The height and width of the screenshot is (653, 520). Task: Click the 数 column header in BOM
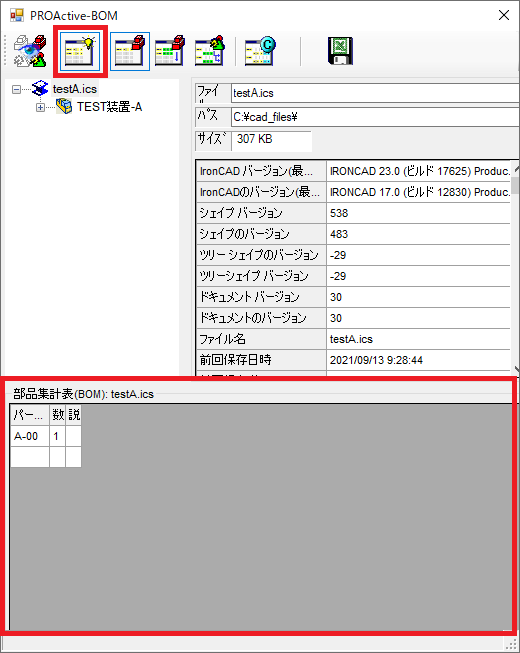57,415
